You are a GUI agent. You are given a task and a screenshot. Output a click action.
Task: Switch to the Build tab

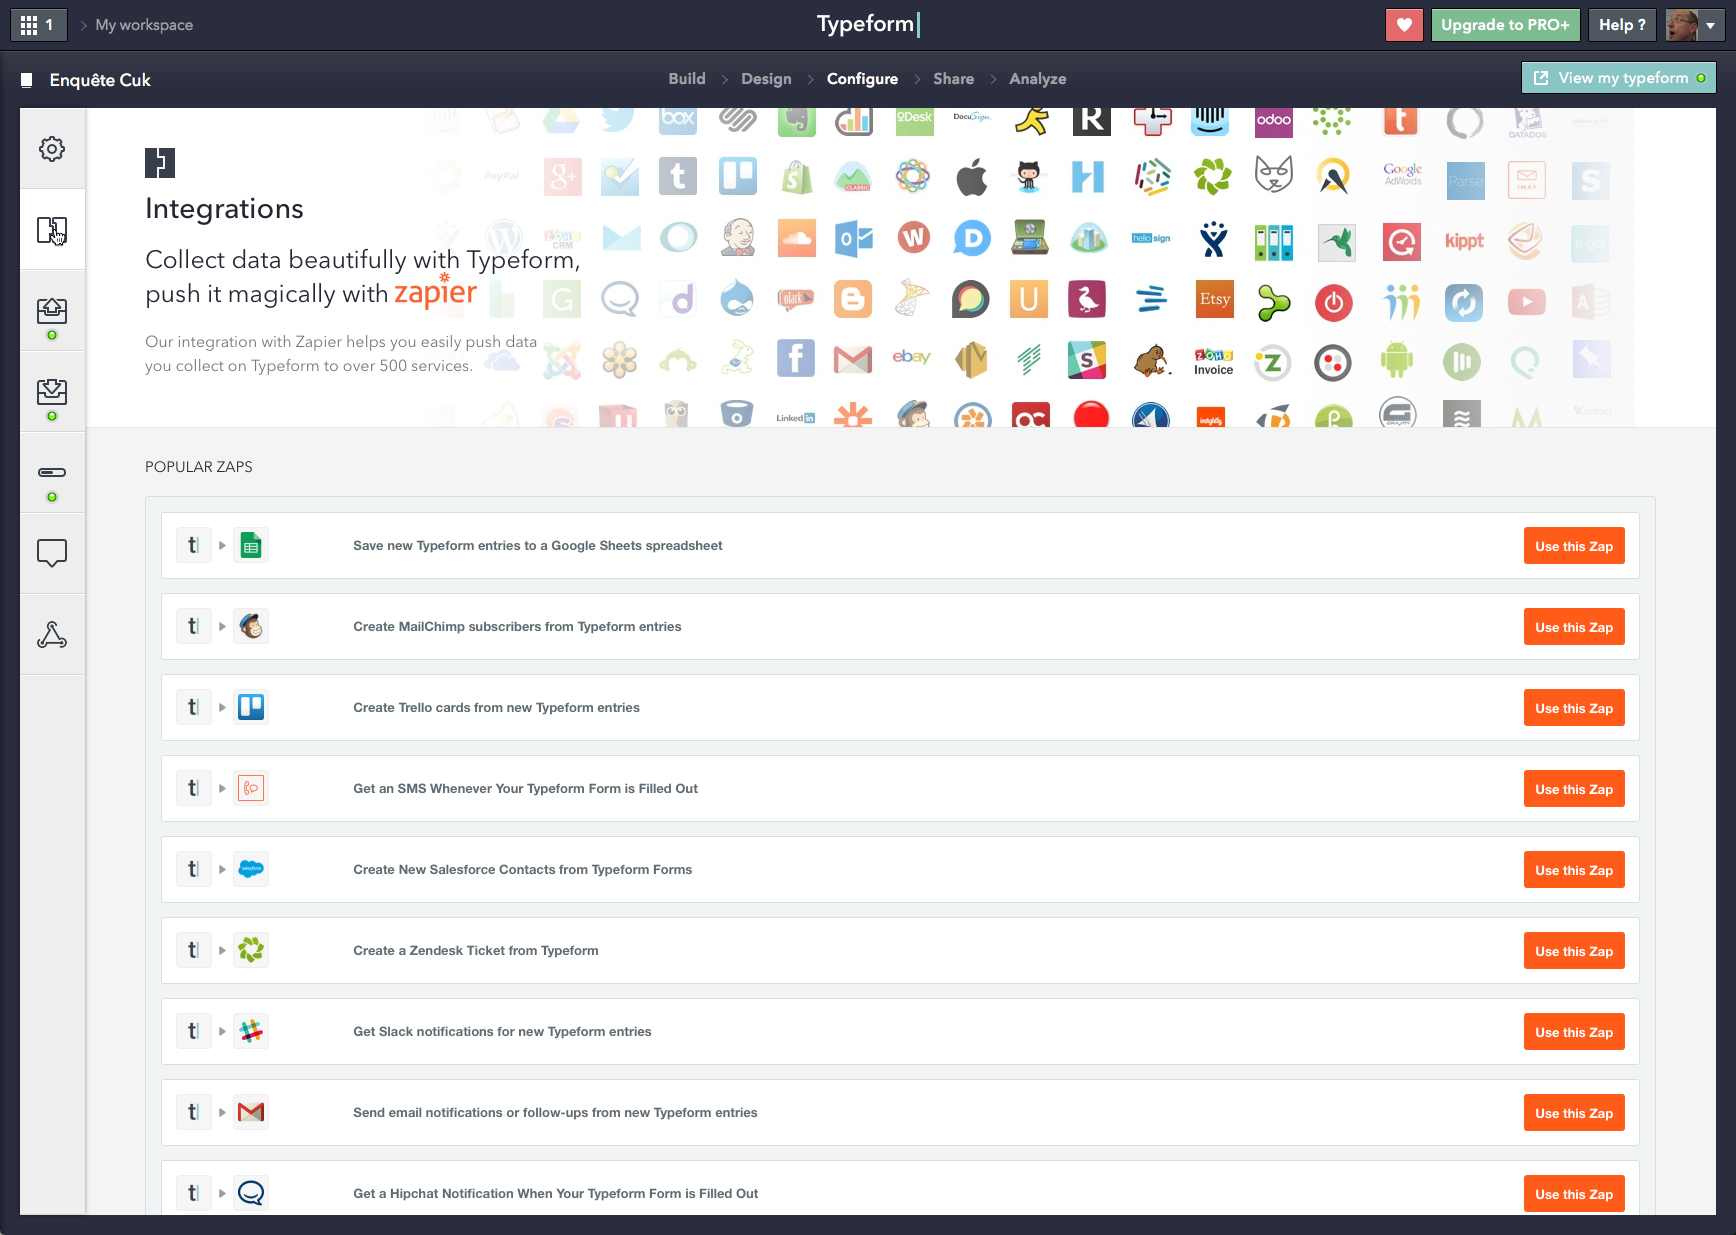point(687,79)
